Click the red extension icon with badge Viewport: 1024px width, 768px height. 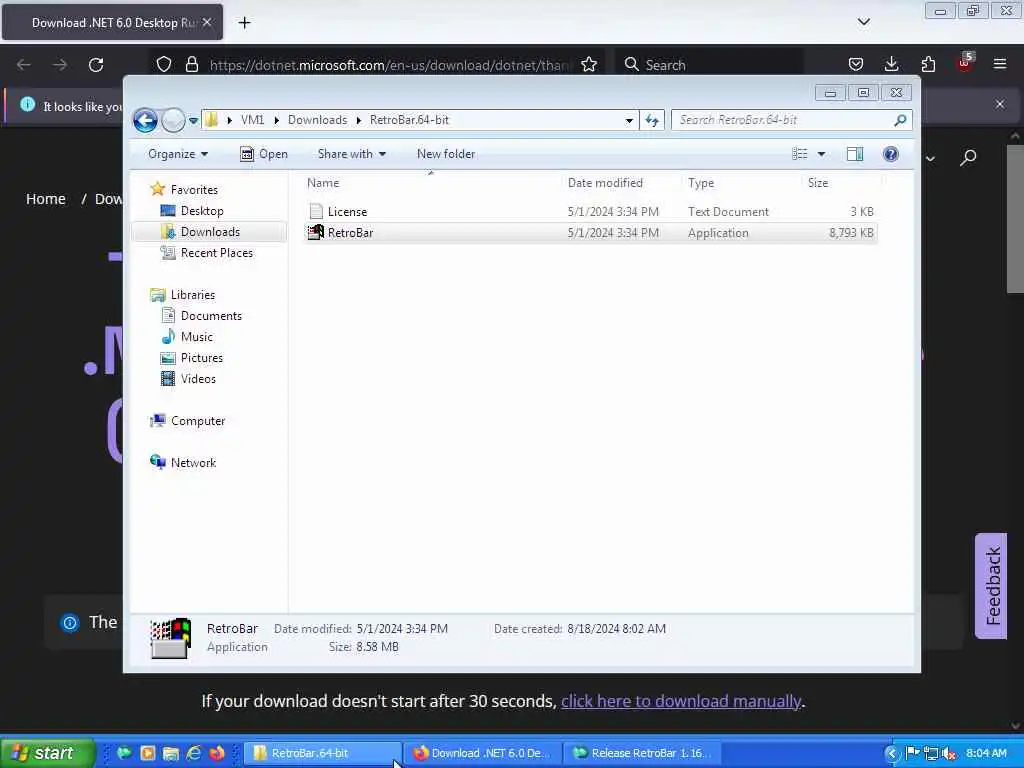(965, 63)
